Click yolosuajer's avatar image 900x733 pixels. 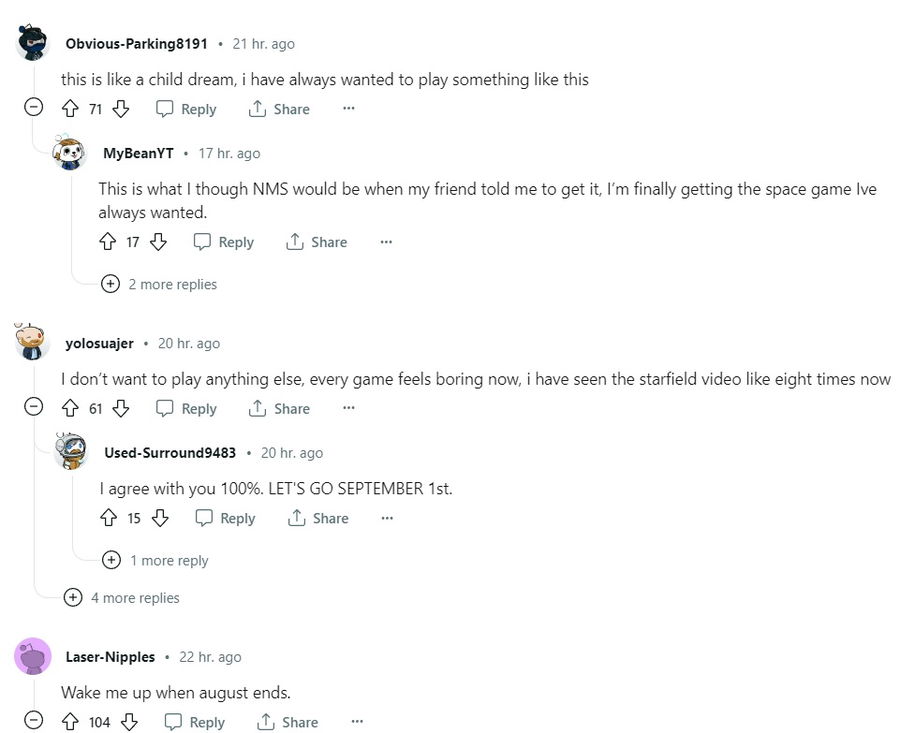[33, 342]
